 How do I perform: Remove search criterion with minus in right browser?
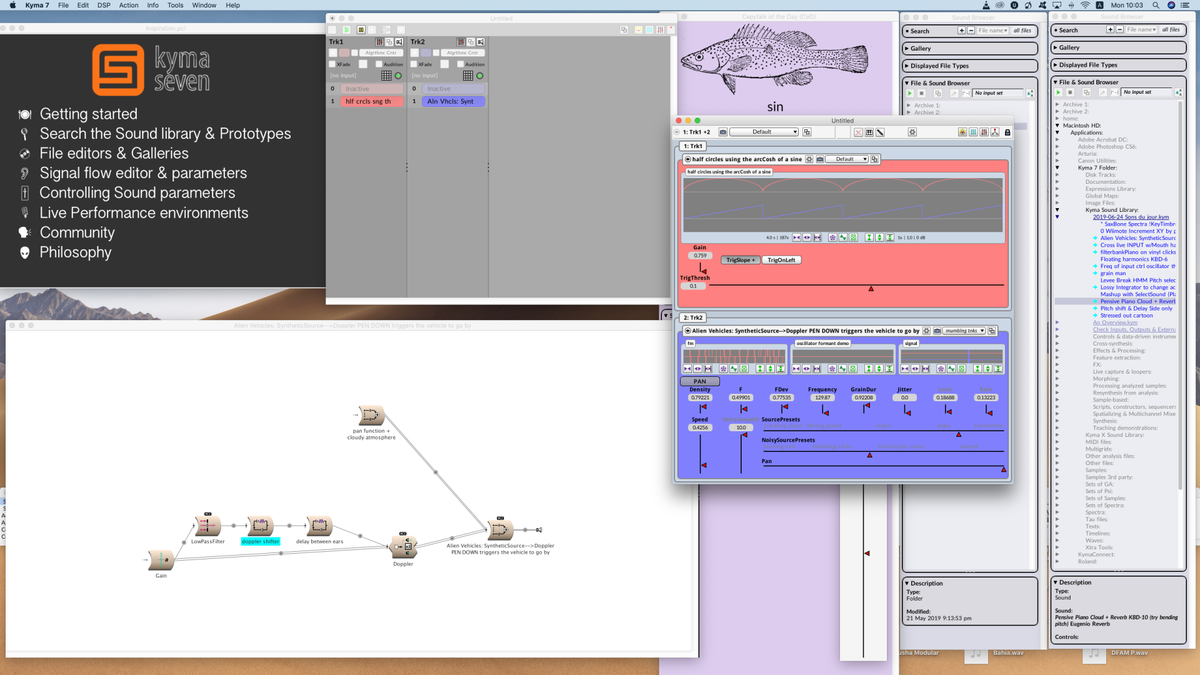(x=1120, y=30)
